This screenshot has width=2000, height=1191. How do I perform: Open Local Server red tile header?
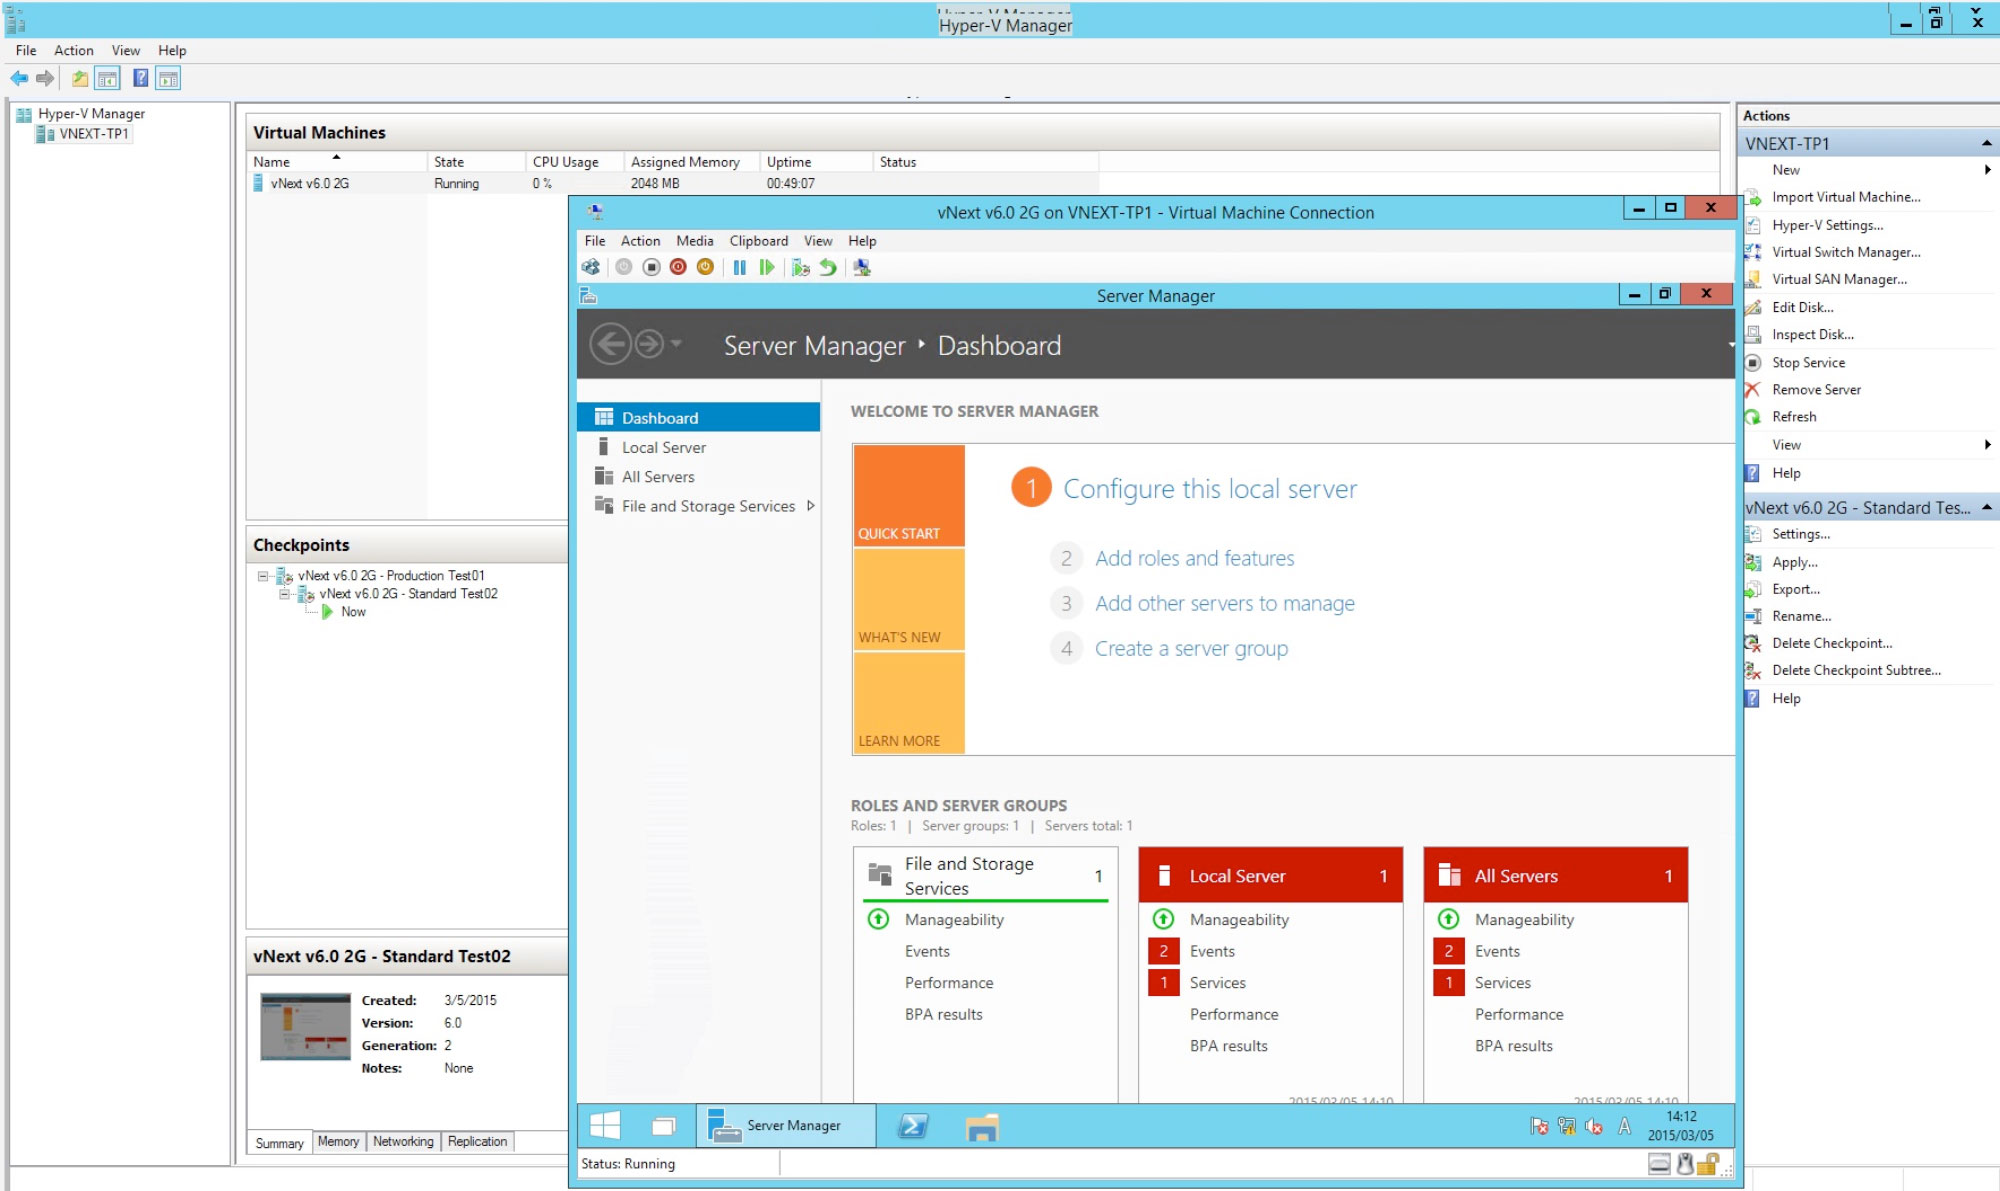[x=1271, y=875]
